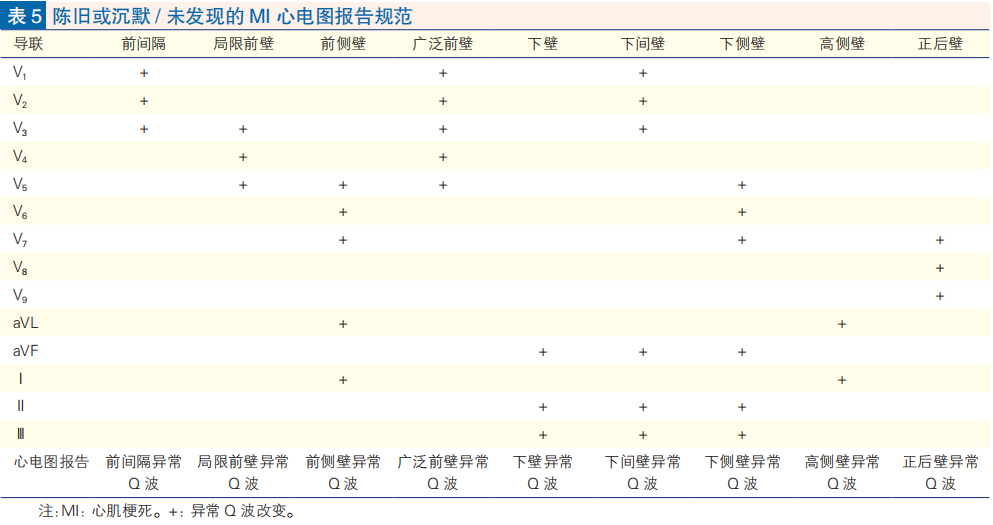The image size is (993, 525).
Task: Select the V9 lead row label
Action: point(20,296)
